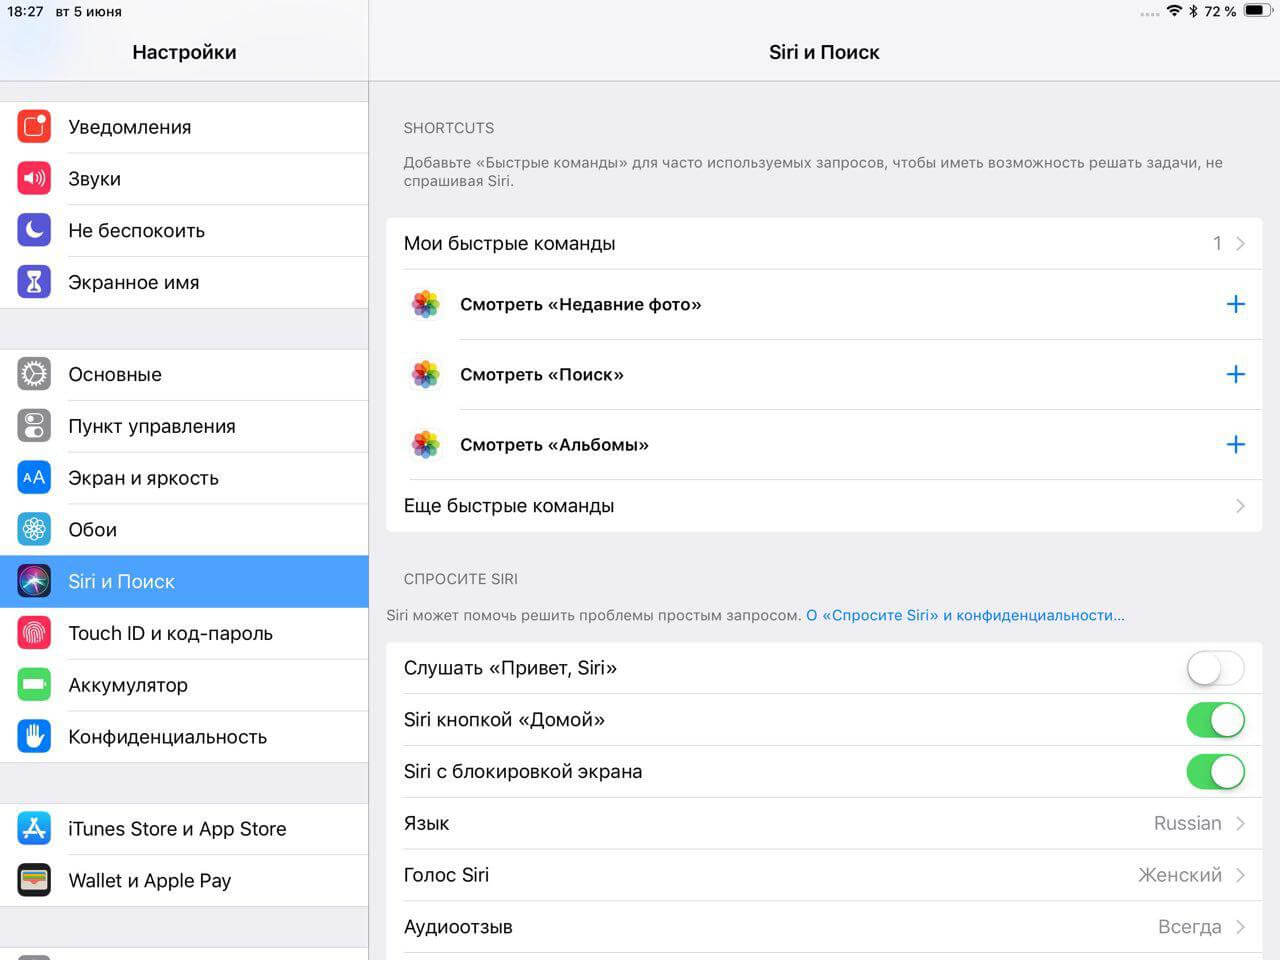Add «Недавние фото» shortcut with plus
1280x960 pixels.
(1236, 304)
